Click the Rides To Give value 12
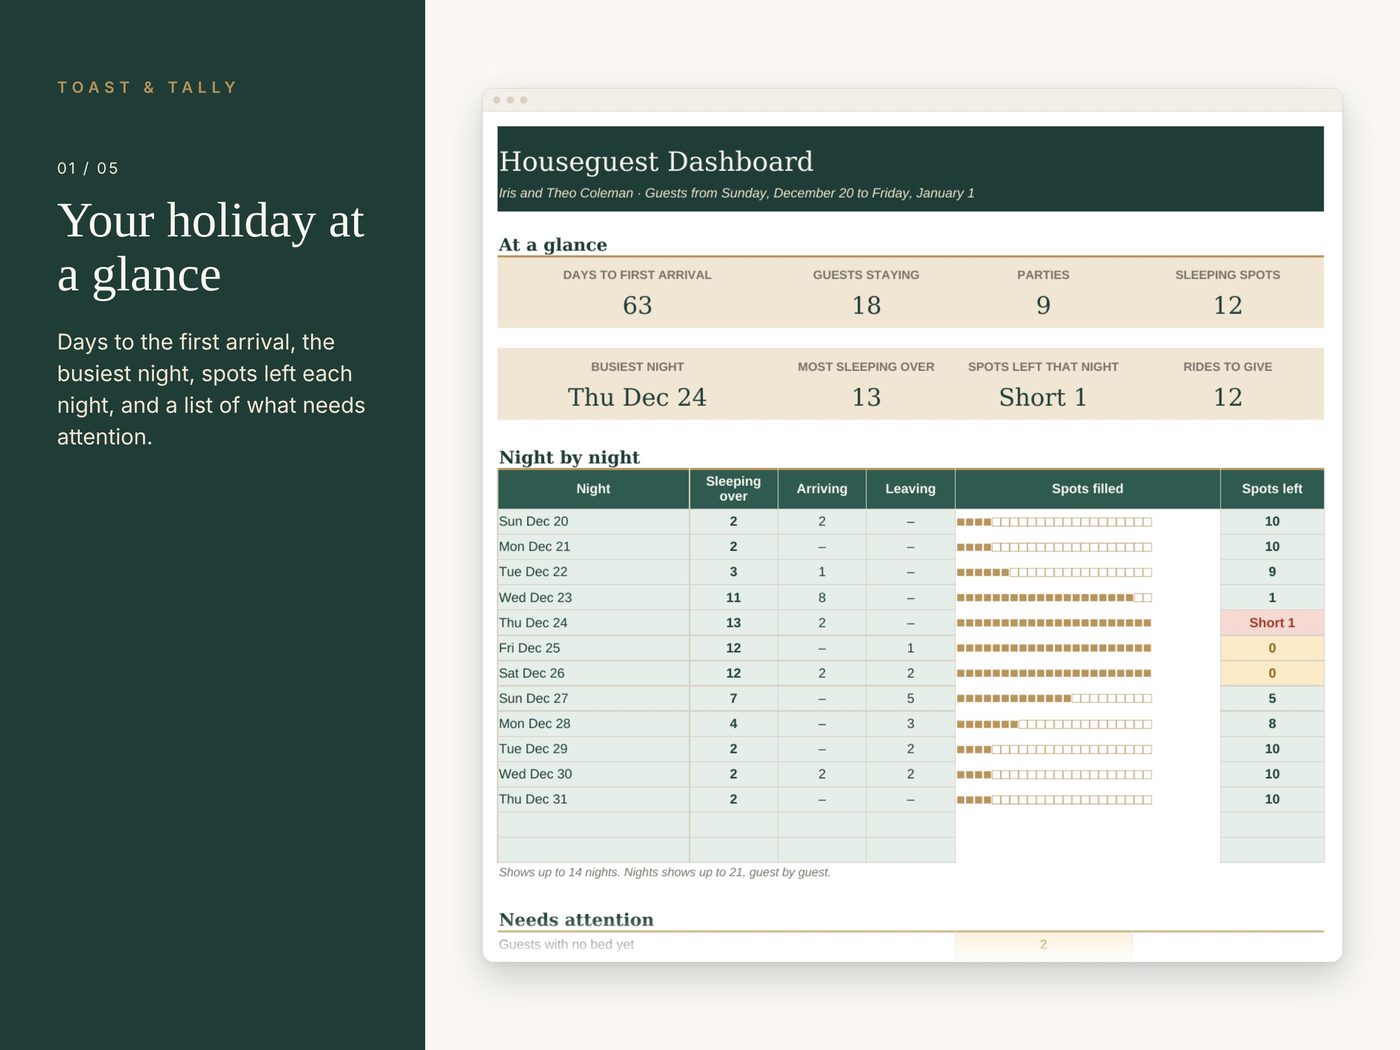The image size is (1400, 1050). (x=1228, y=397)
